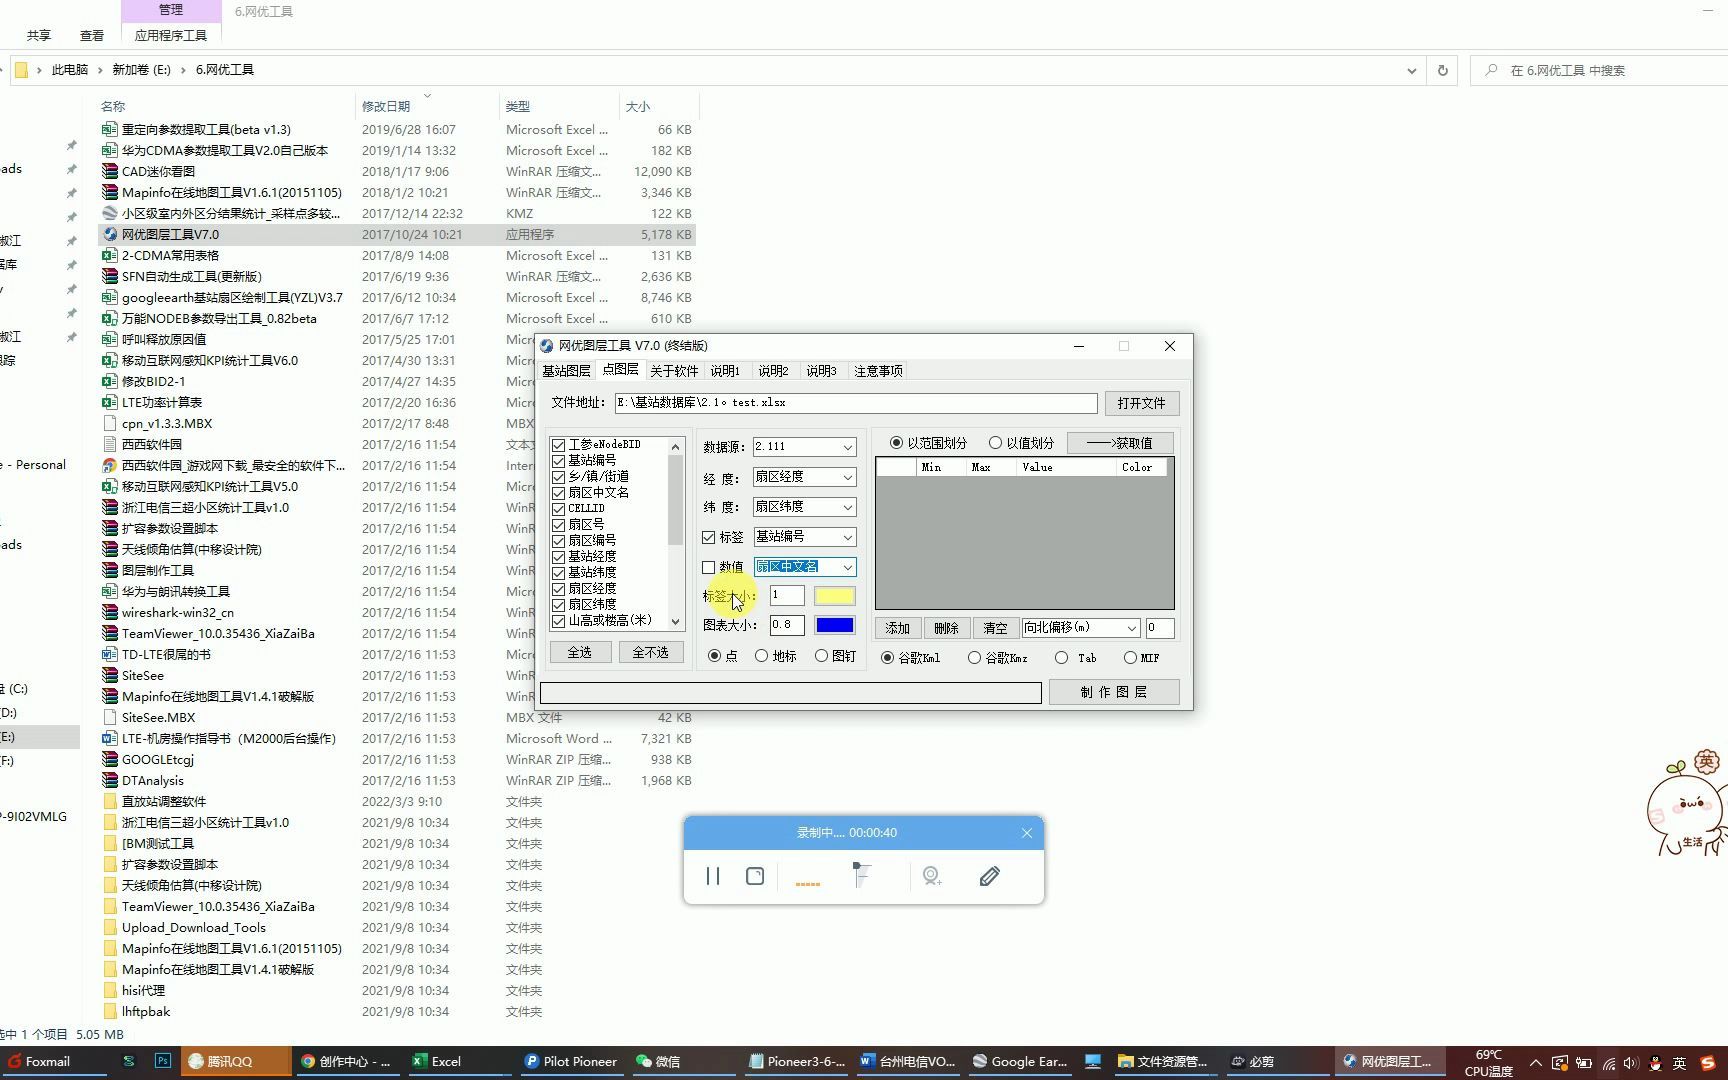This screenshot has width=1728, height=1080.
Task: Click the 全不选 button
Action: coord(650,652)
